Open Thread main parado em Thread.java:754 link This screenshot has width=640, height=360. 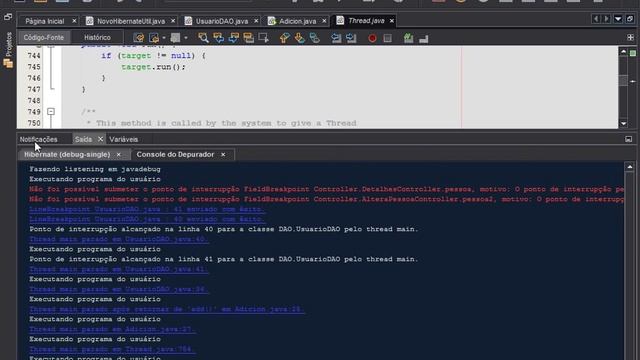coord(112,349)
